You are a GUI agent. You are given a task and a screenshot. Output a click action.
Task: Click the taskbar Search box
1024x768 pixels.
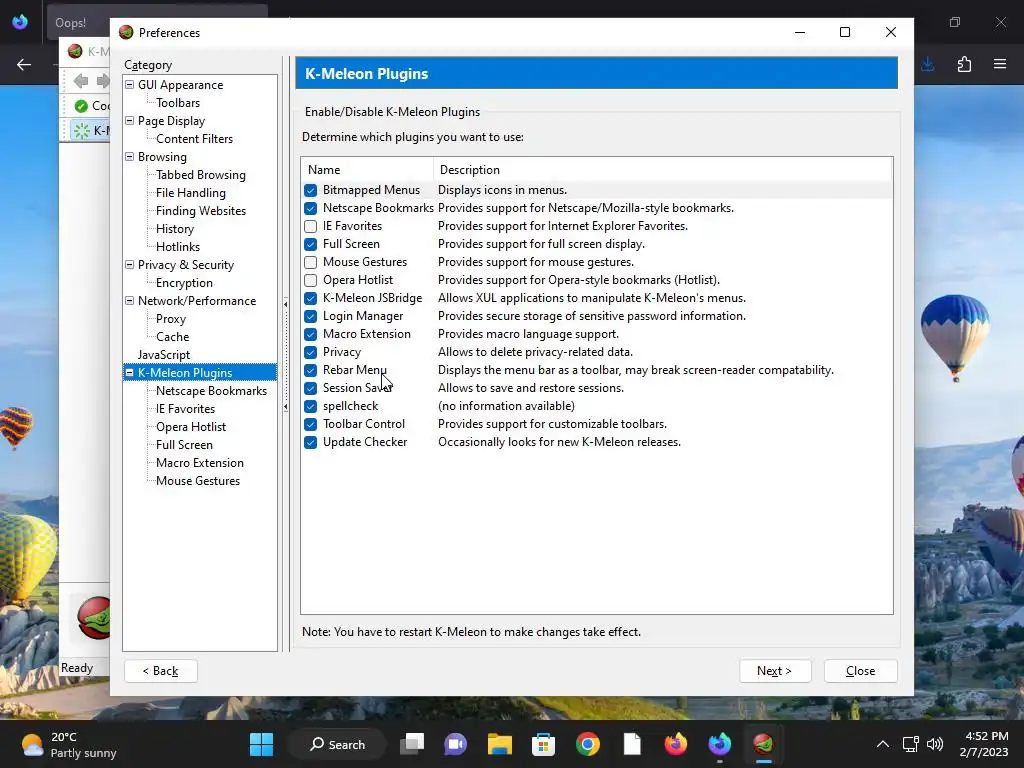pyautogui.click(x=337, y=744)
